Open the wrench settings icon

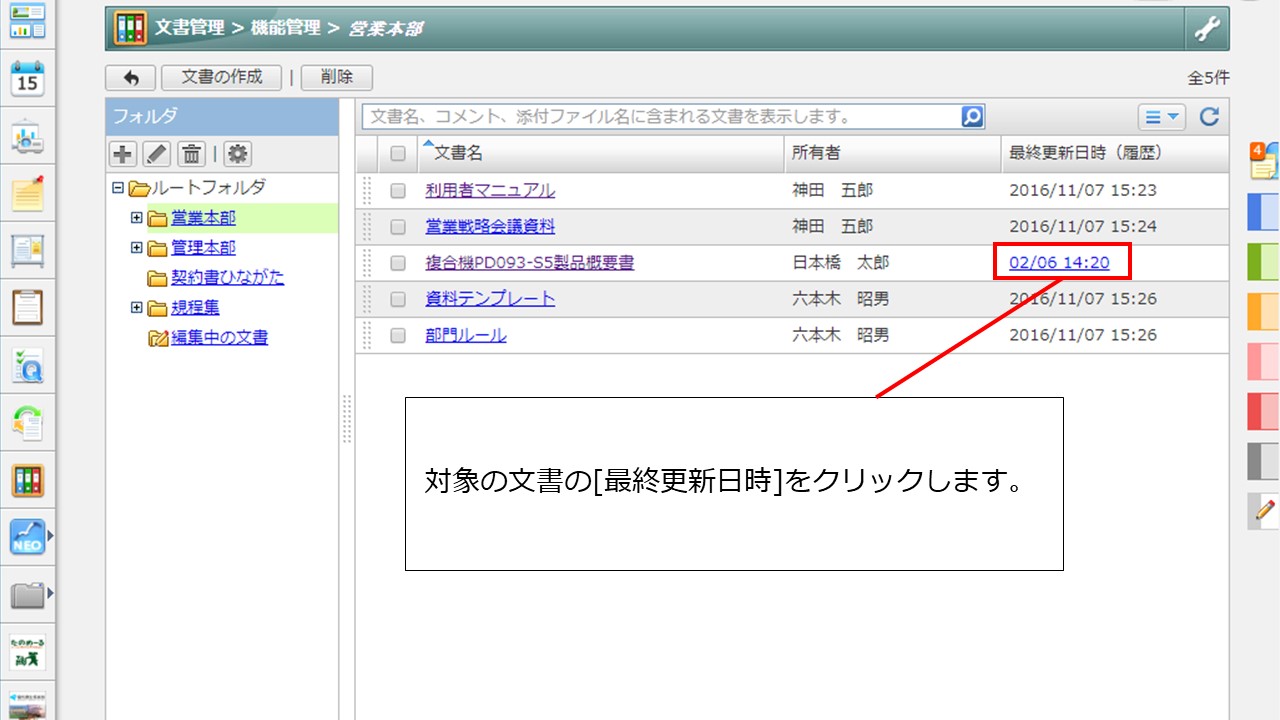1207,29
